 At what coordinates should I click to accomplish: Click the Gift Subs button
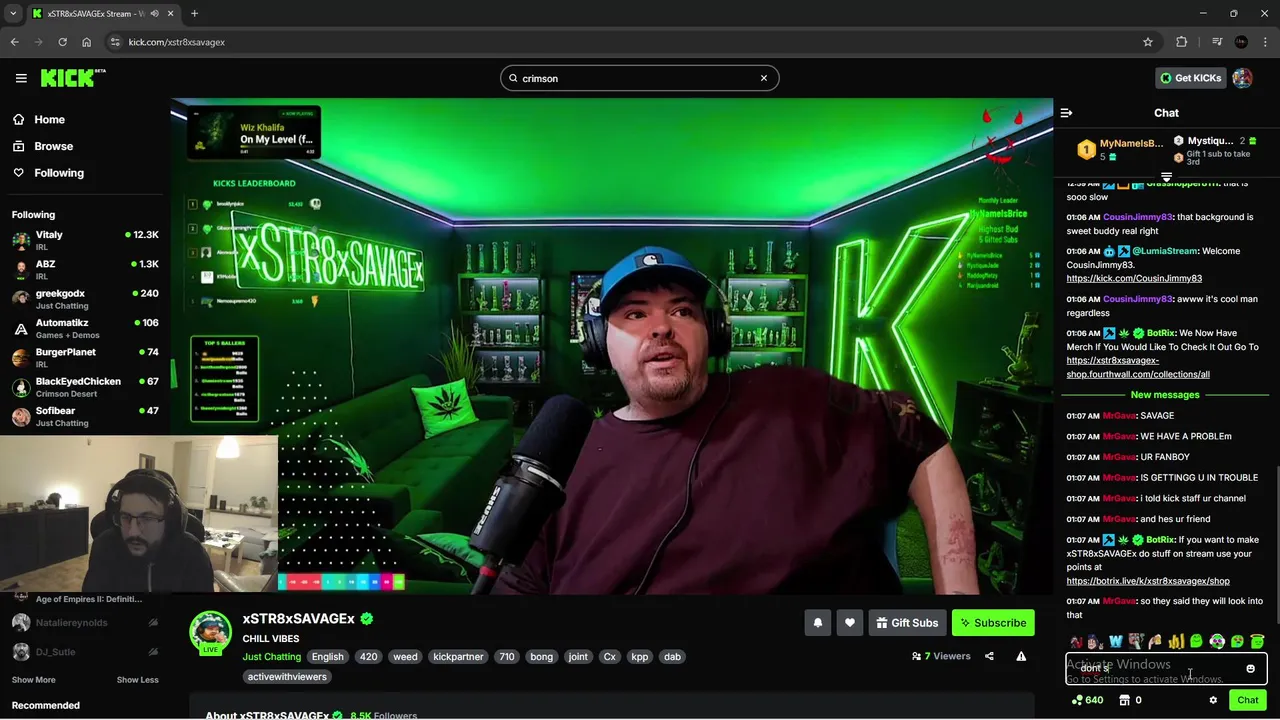click(907, 623)
